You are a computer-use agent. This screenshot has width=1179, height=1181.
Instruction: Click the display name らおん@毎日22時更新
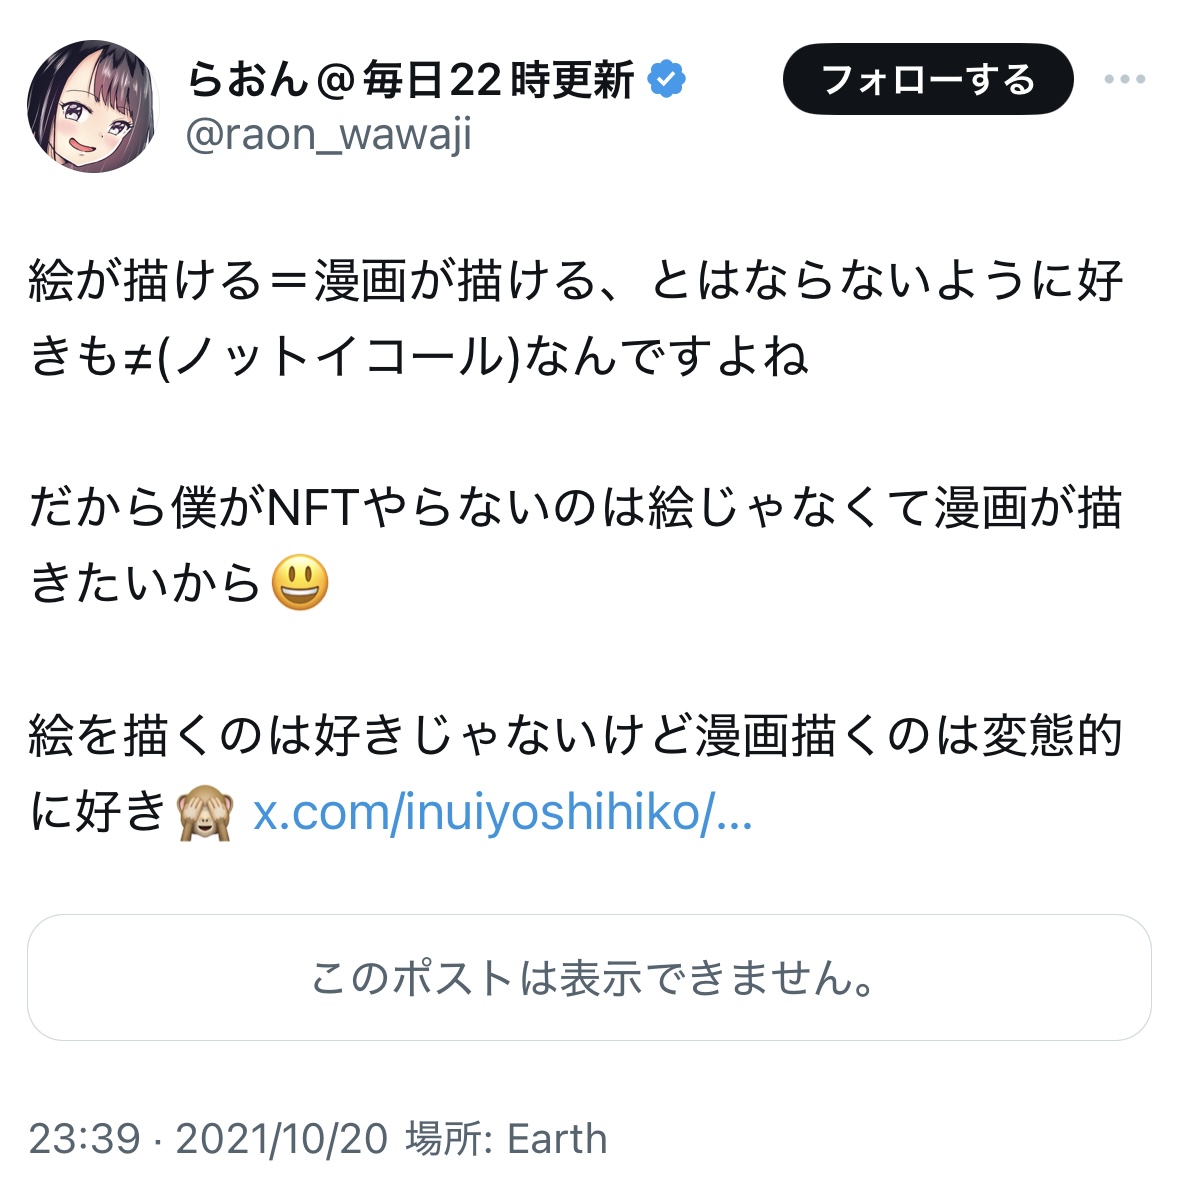coord(410,80)
